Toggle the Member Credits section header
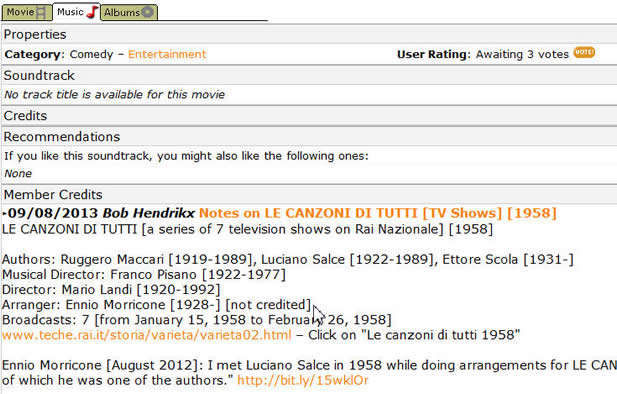This screenshot has width=617, height=394. click(x=309, y=194)
